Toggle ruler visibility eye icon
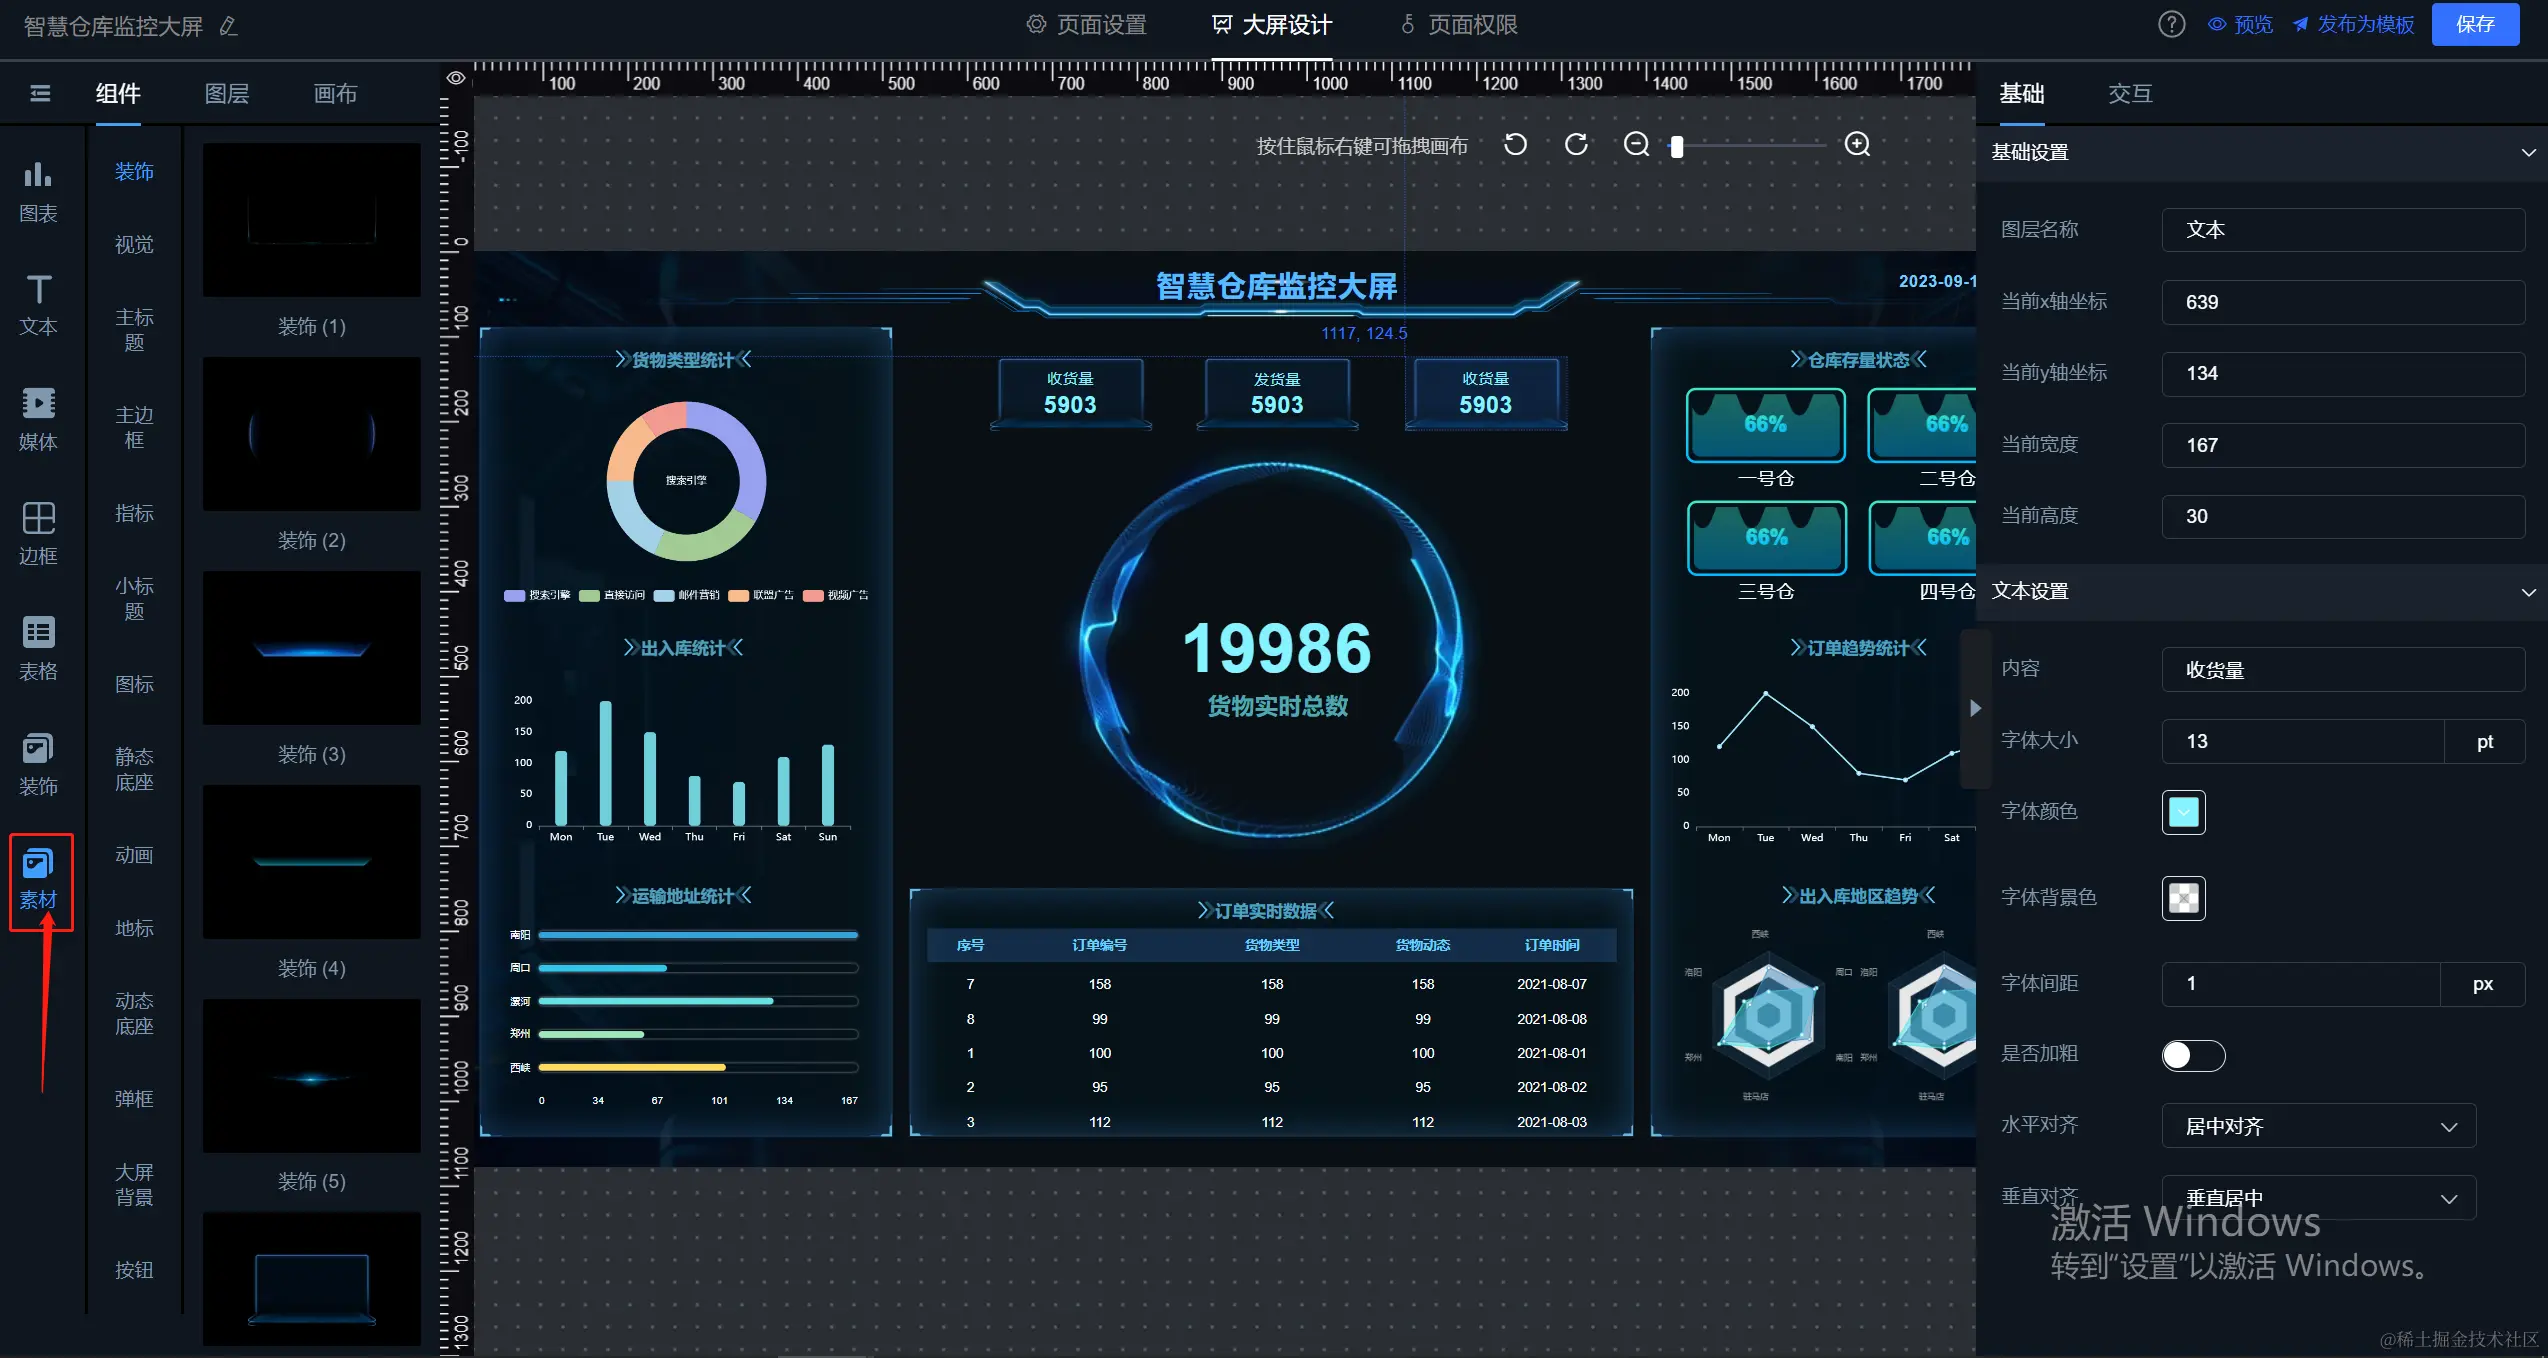Screen dimensions: 2548x1358 coord(456,78)
